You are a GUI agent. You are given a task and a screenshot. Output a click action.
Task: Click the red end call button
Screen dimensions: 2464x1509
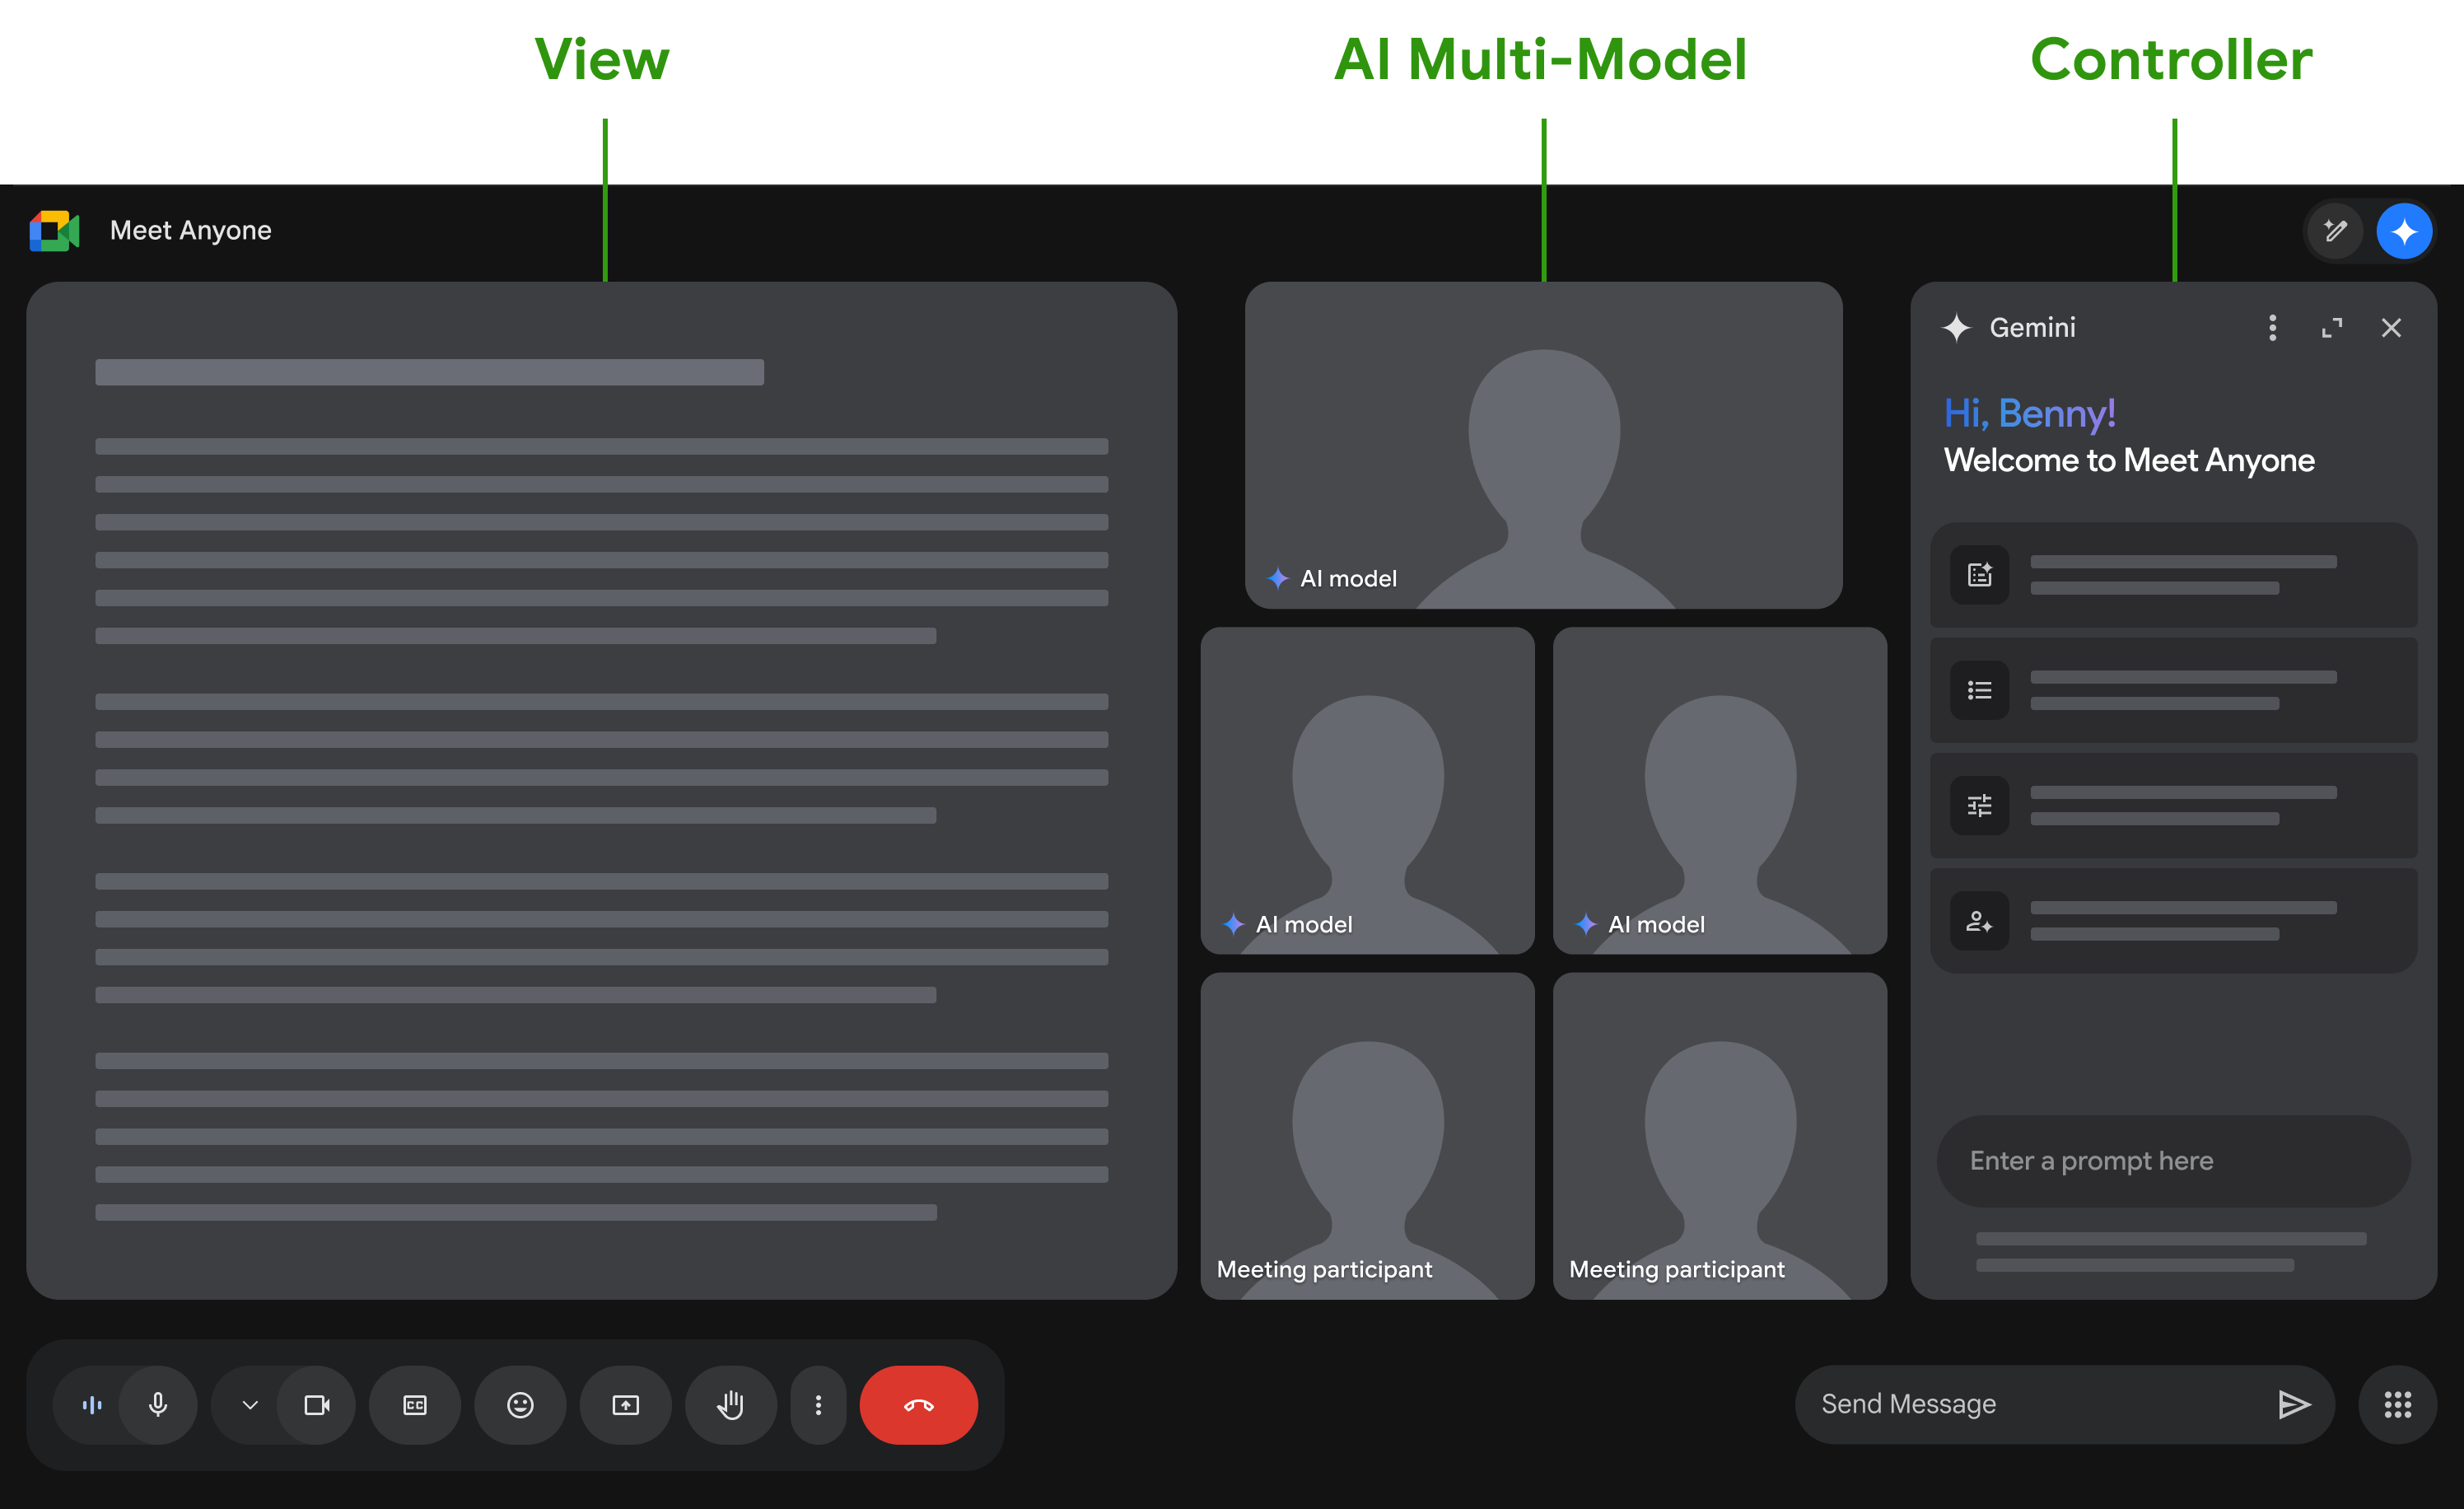pos(918,1405)
